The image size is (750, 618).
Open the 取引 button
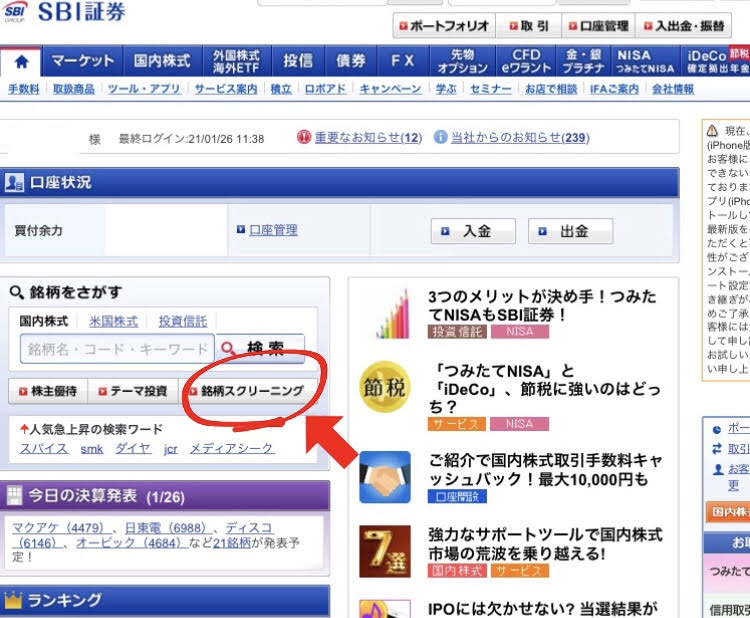tap(528, 26)
